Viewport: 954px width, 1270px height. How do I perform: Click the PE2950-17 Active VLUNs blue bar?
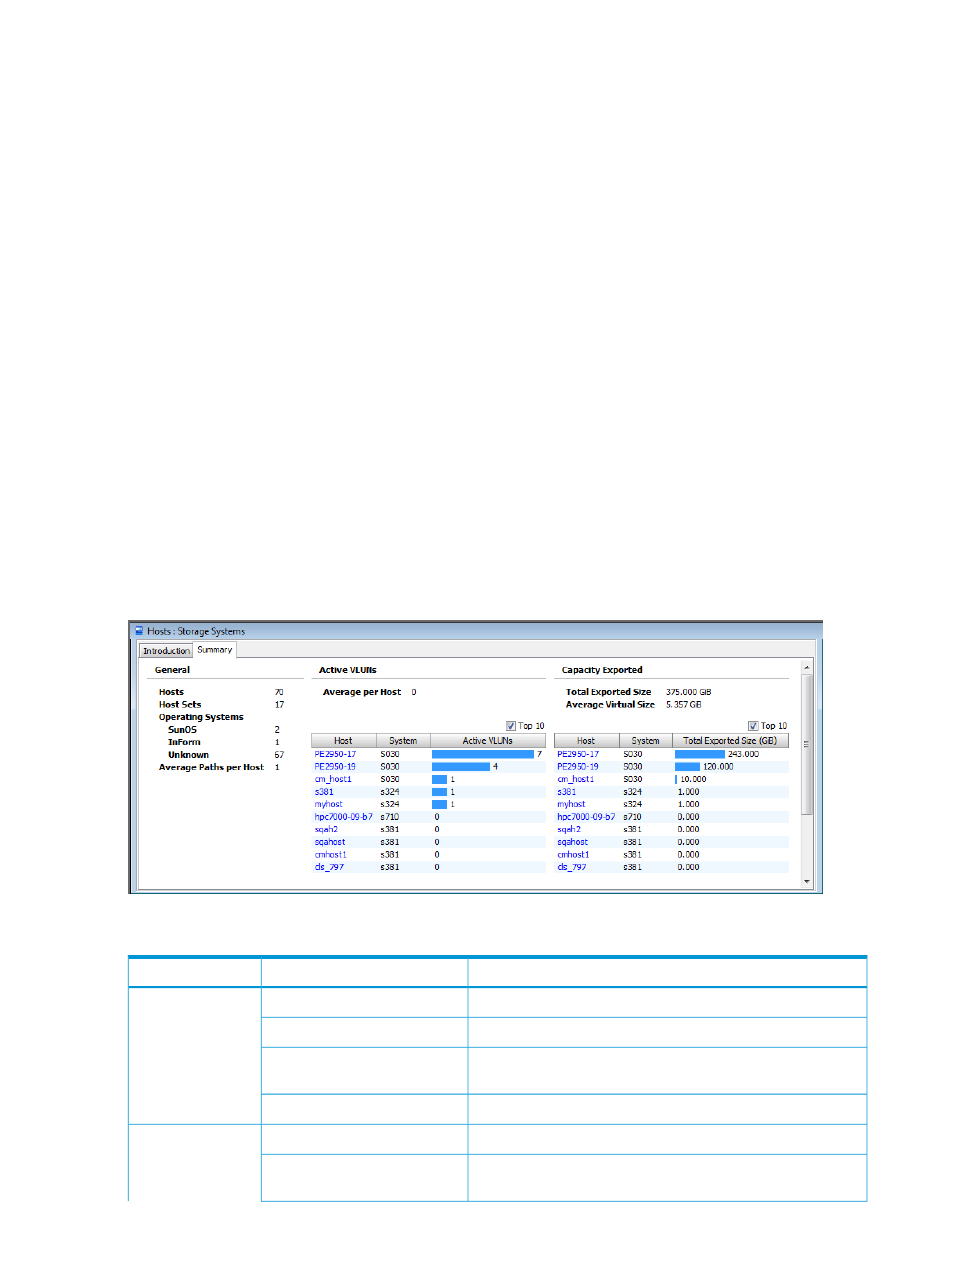pos(483,754)
